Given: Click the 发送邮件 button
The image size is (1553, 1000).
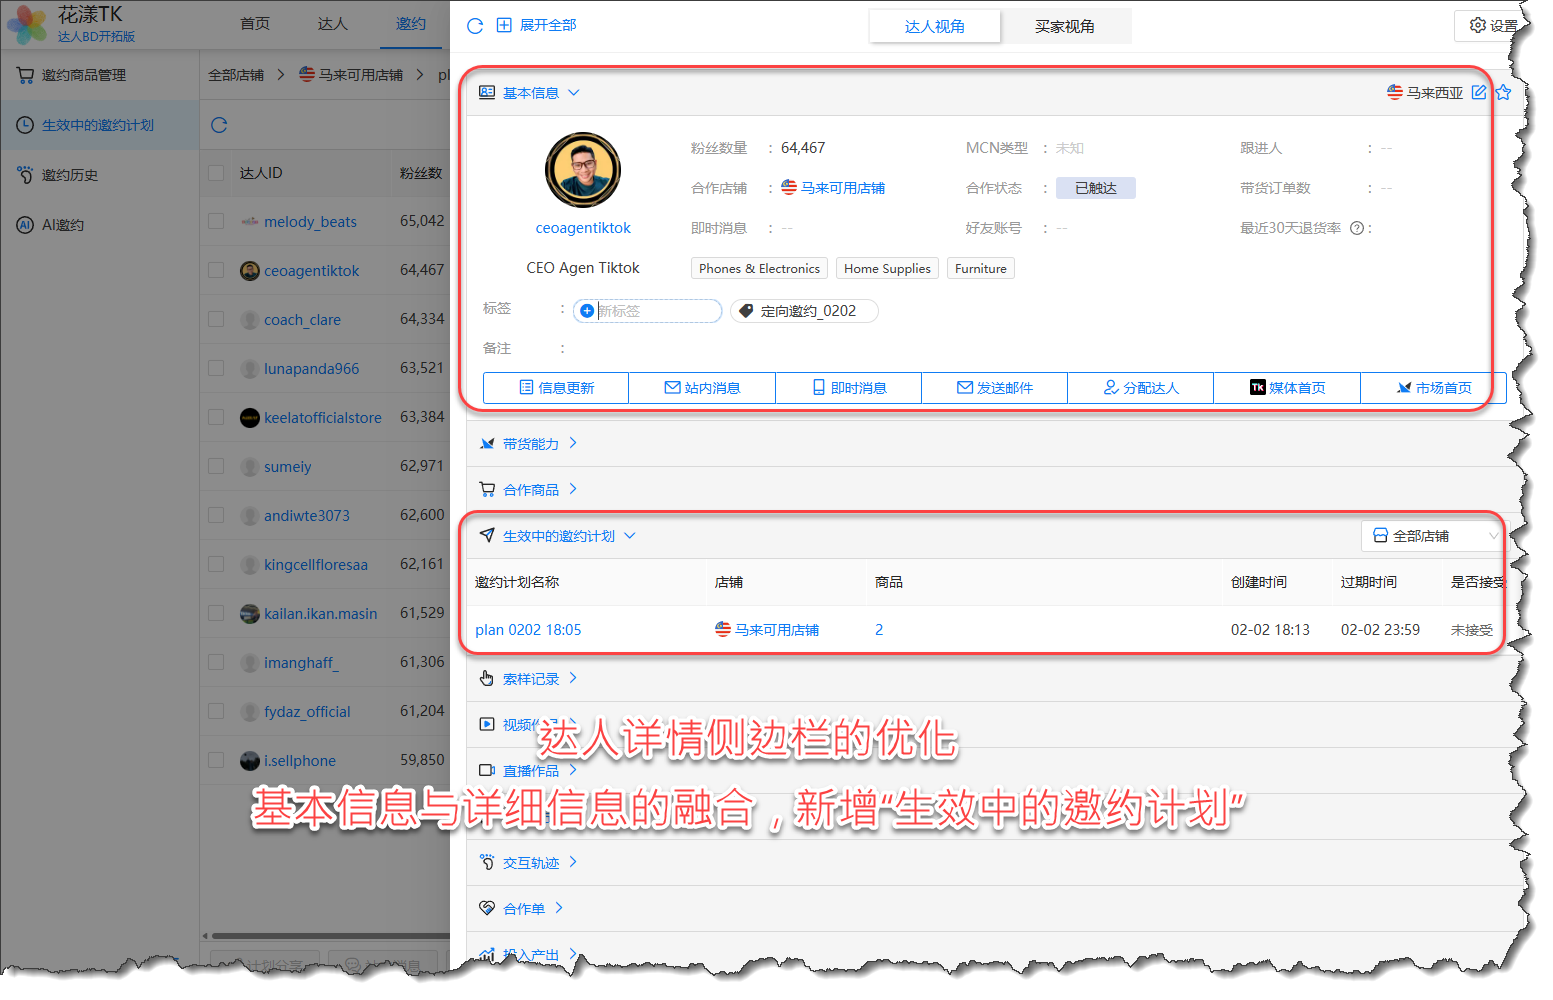Looking at the screenshot, I should pos(994,388).
